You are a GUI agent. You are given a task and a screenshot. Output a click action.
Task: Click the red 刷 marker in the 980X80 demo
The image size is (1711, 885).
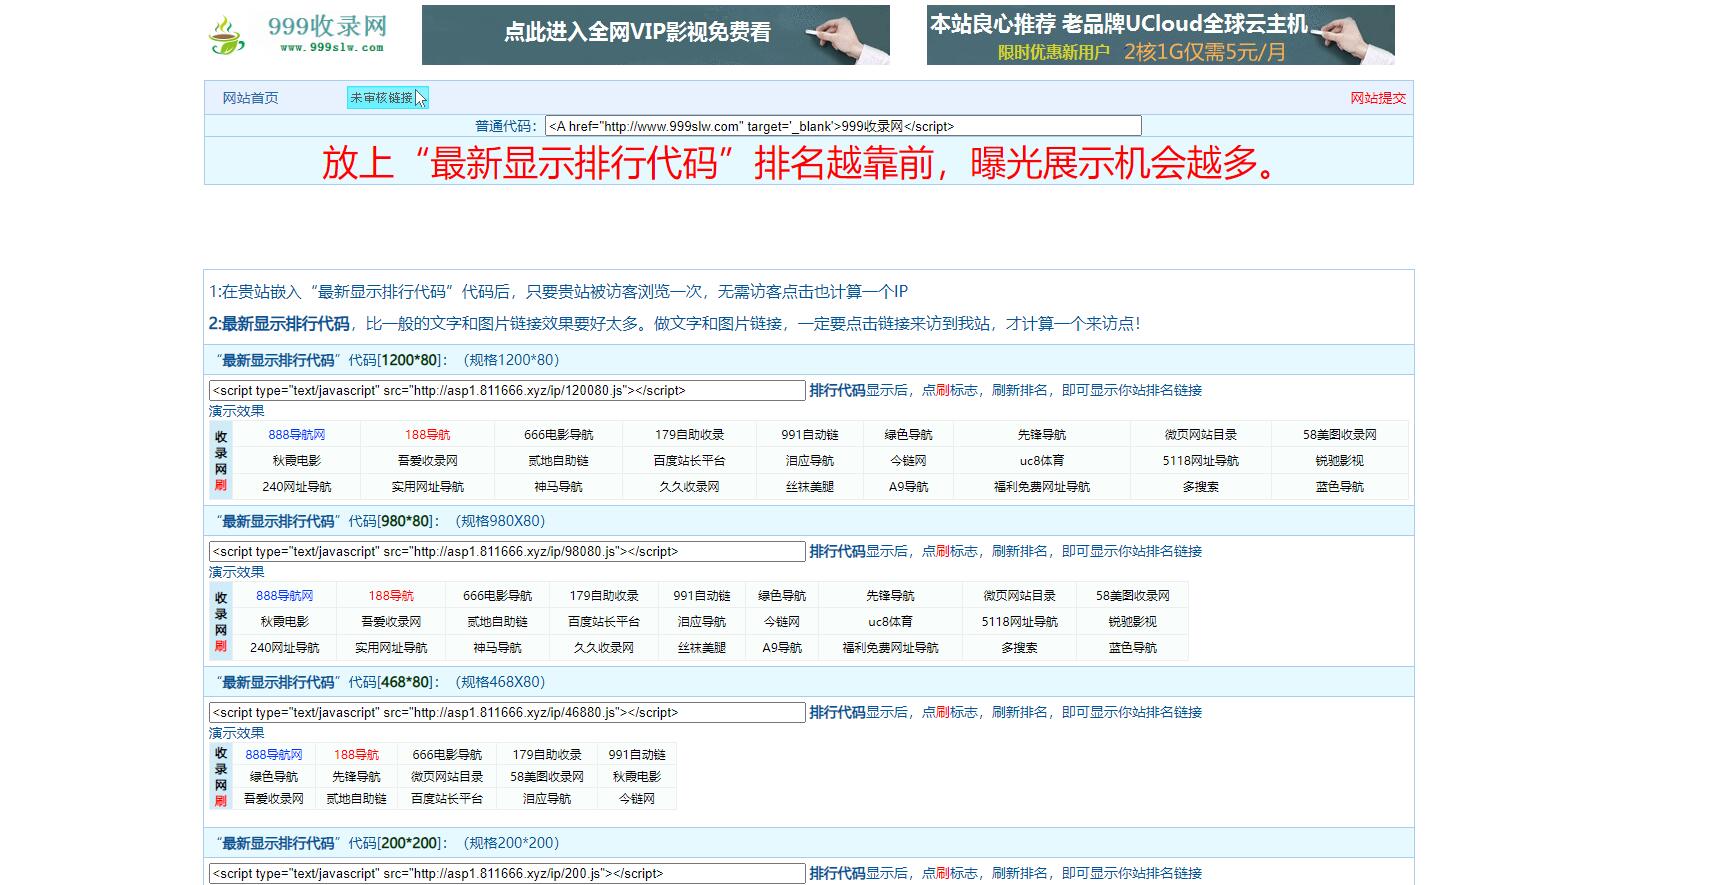click(221, 646)
